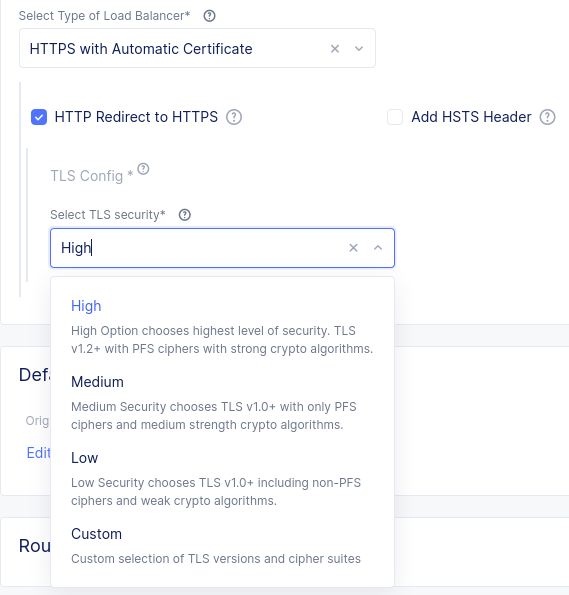The height and width of the screenshot is (595, 569).
Task: Click the partially hidden Edit link
Action: (x=38, y=453)
